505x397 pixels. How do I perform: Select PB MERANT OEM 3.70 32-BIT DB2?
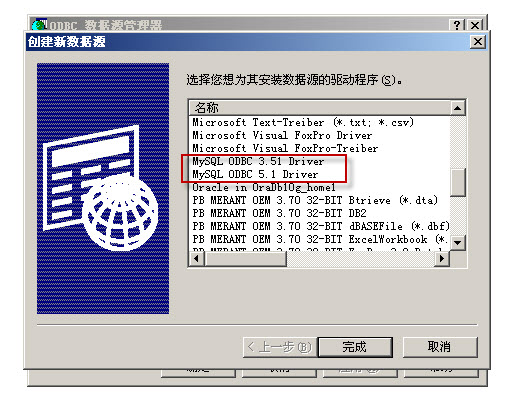(279, 213)
